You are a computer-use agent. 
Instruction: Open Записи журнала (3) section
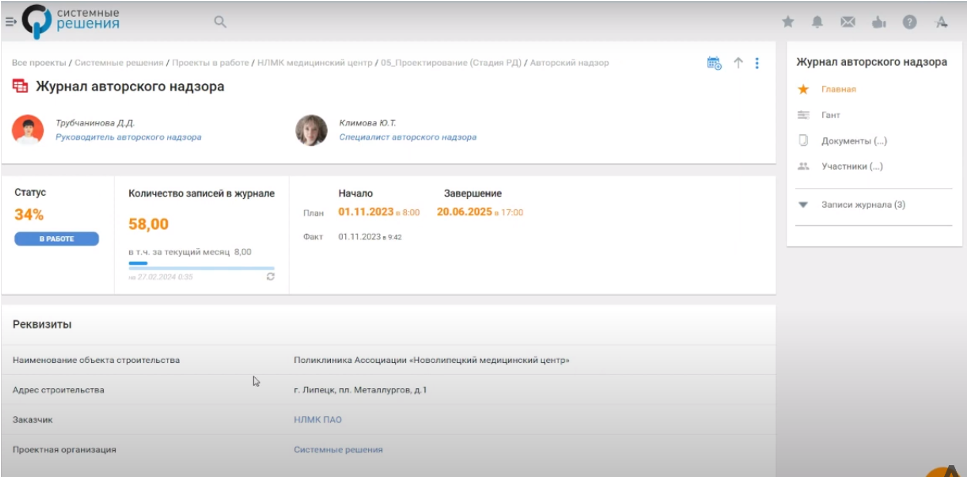click(x=863, y=204)
